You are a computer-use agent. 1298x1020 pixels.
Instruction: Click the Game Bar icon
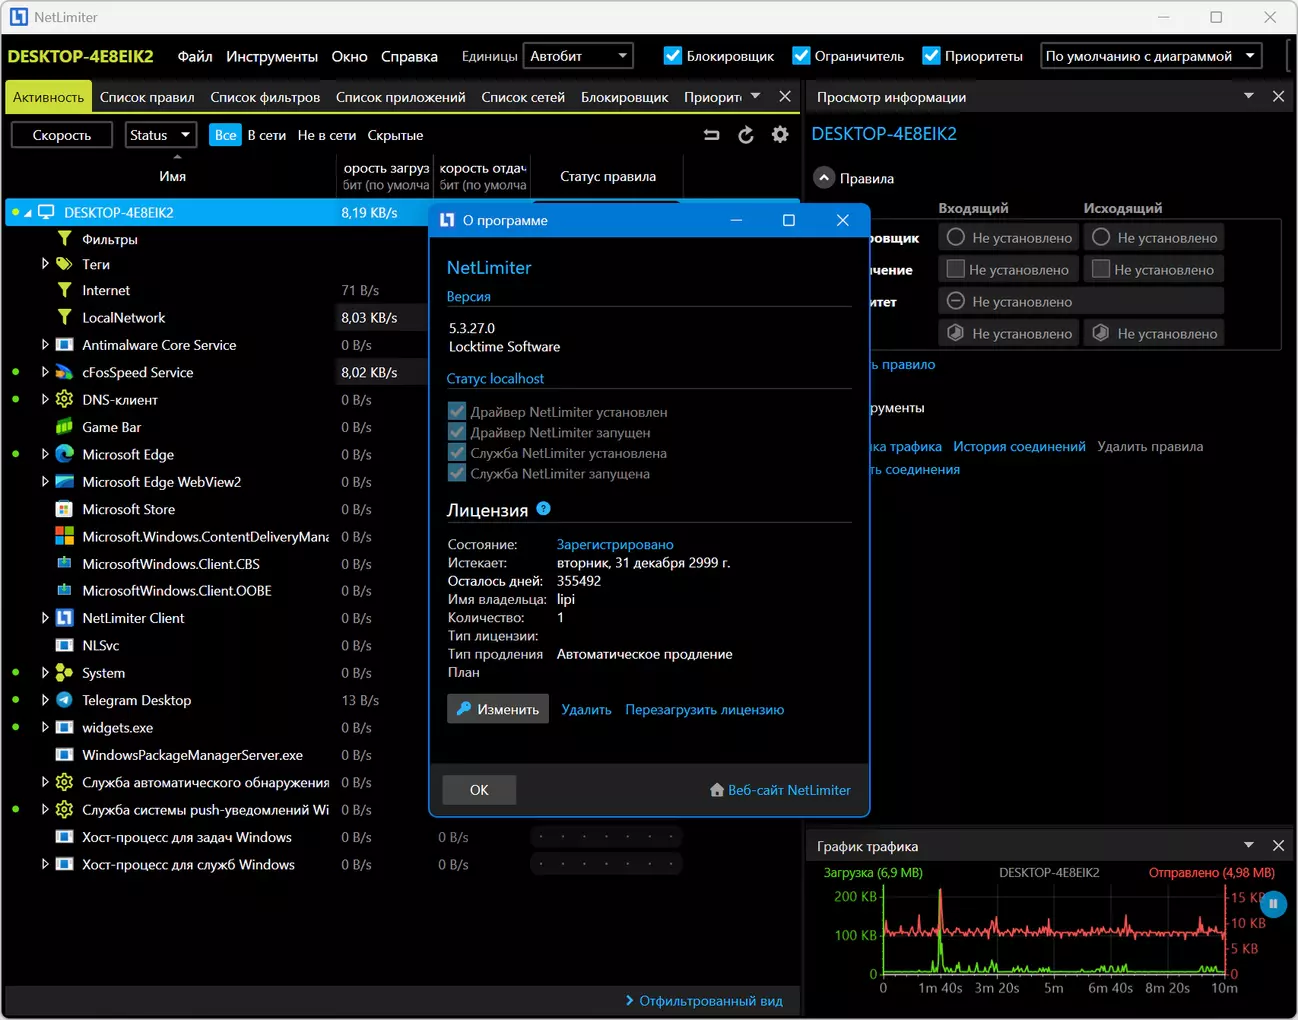click(64, 427)
